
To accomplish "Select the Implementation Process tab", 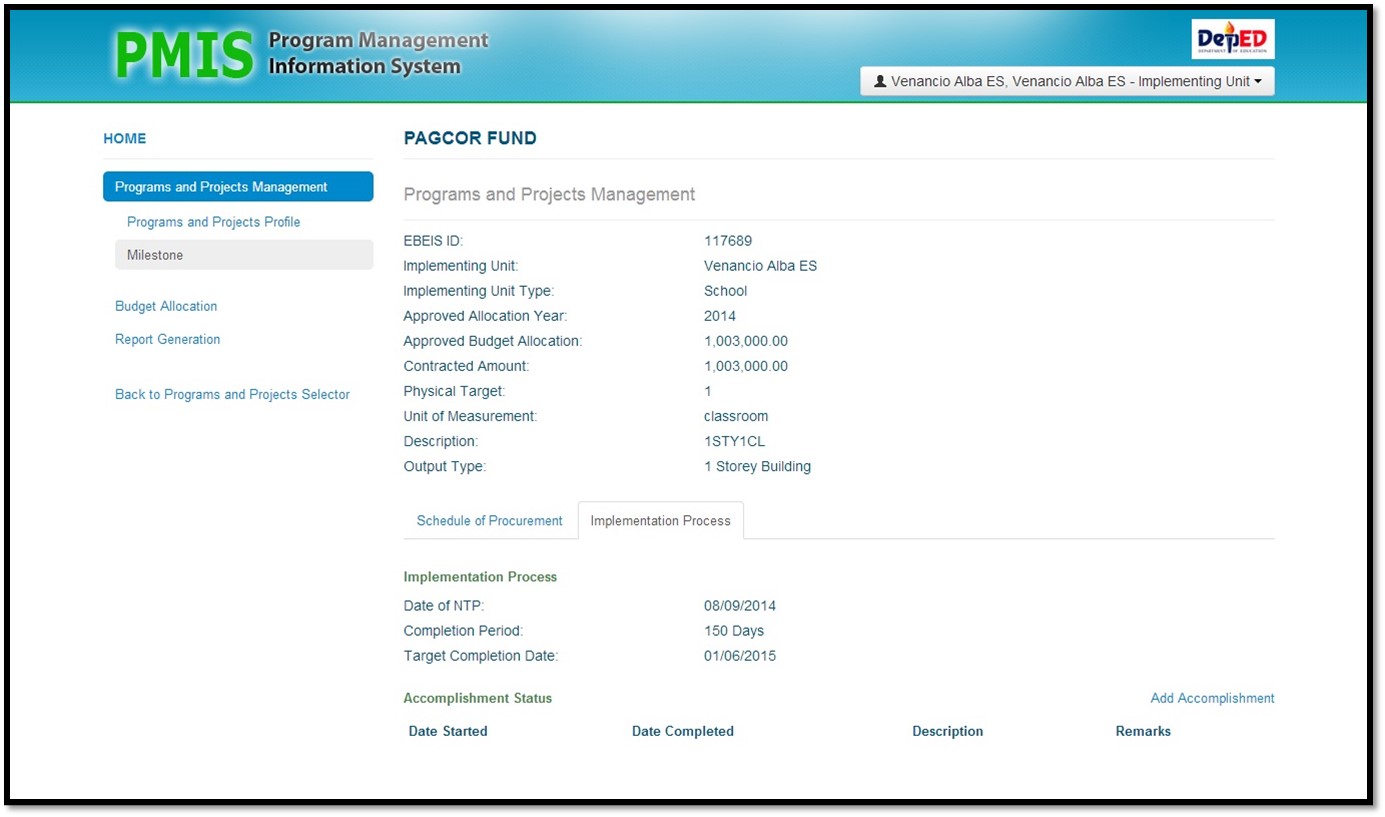I will pyautogui.click(x=661, y=520).
